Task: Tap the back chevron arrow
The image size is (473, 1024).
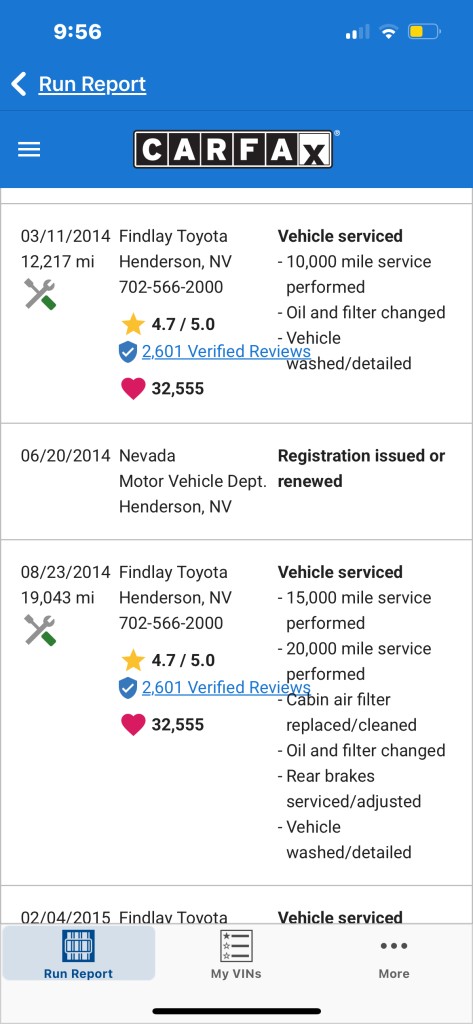Action: click(x=19, y=84)
